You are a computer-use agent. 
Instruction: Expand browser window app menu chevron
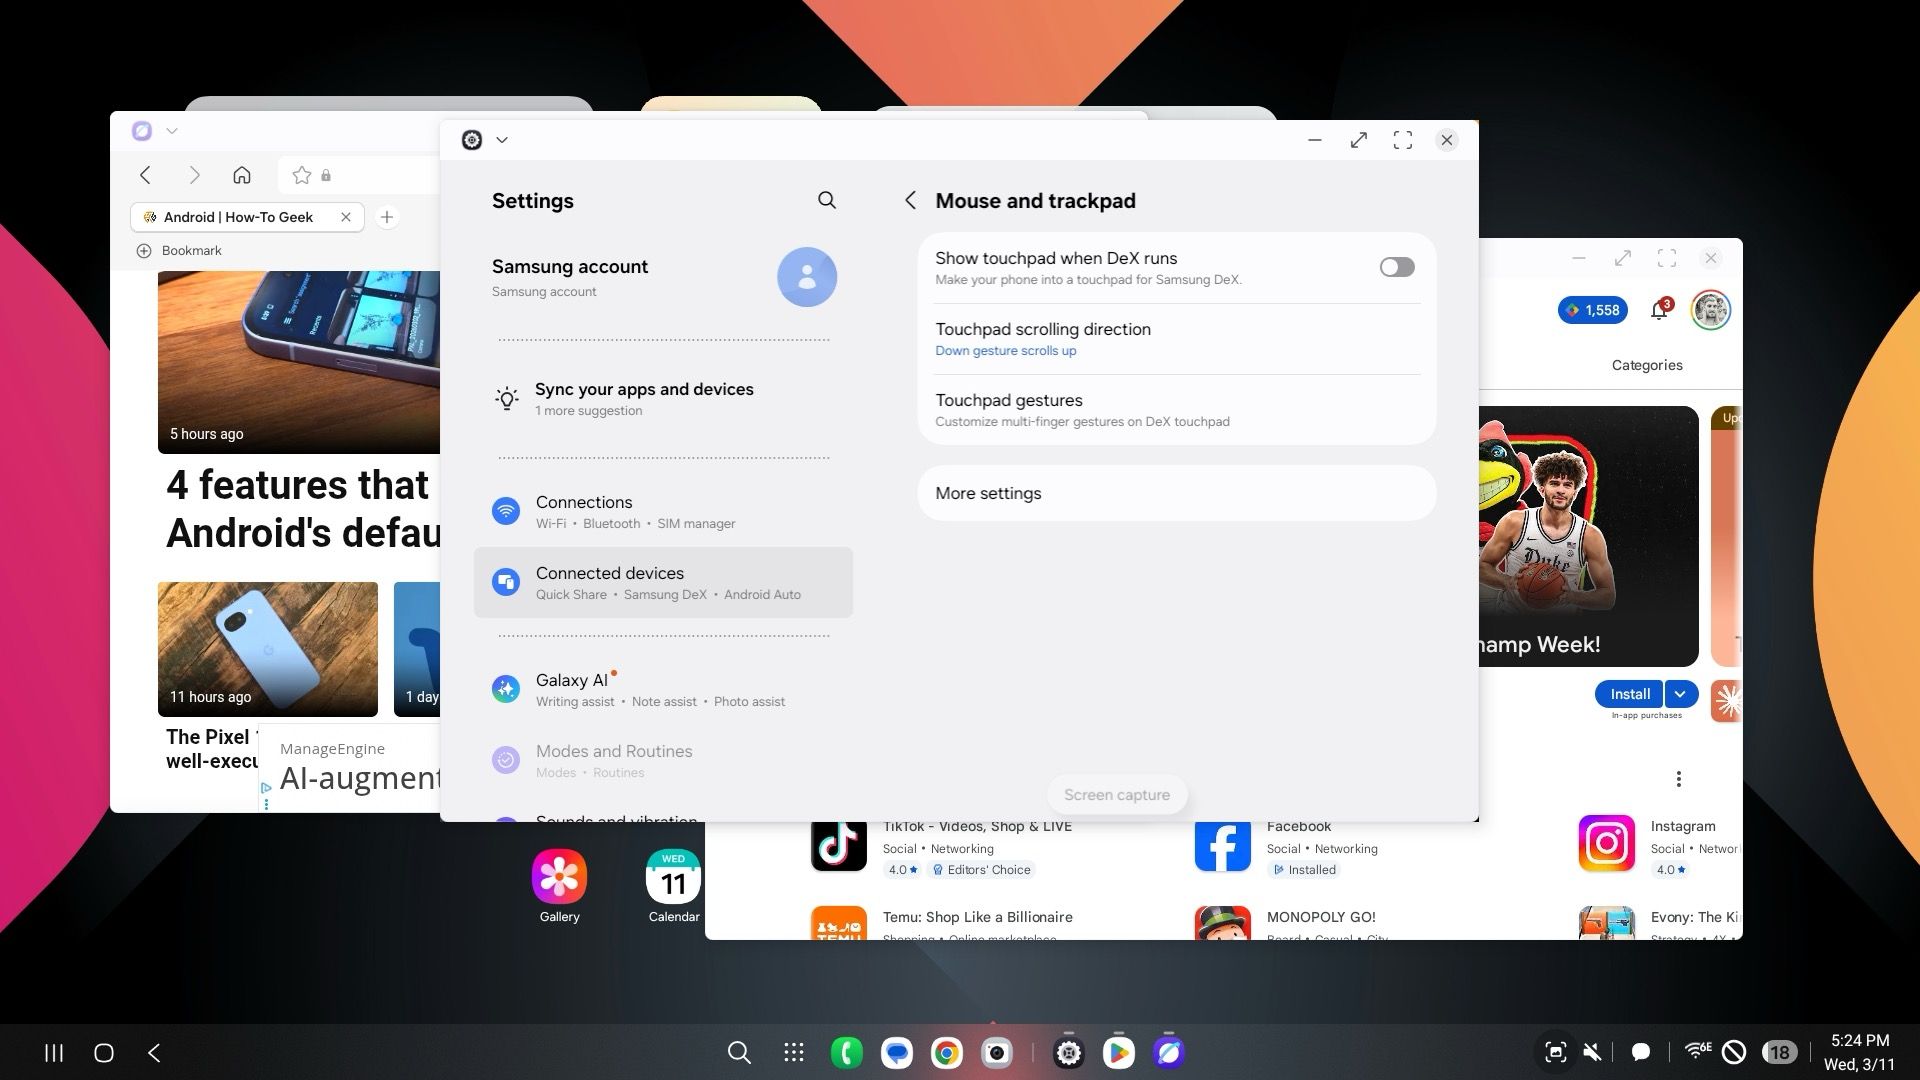(172, 131)
